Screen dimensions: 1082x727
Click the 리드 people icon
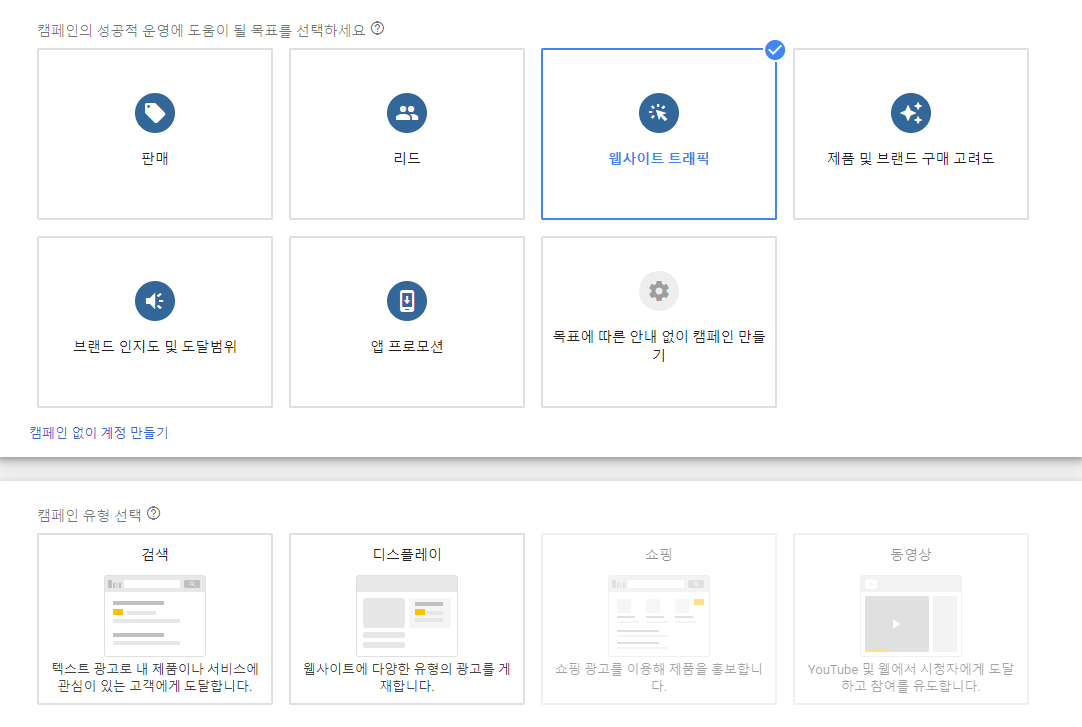coord(407,113)
